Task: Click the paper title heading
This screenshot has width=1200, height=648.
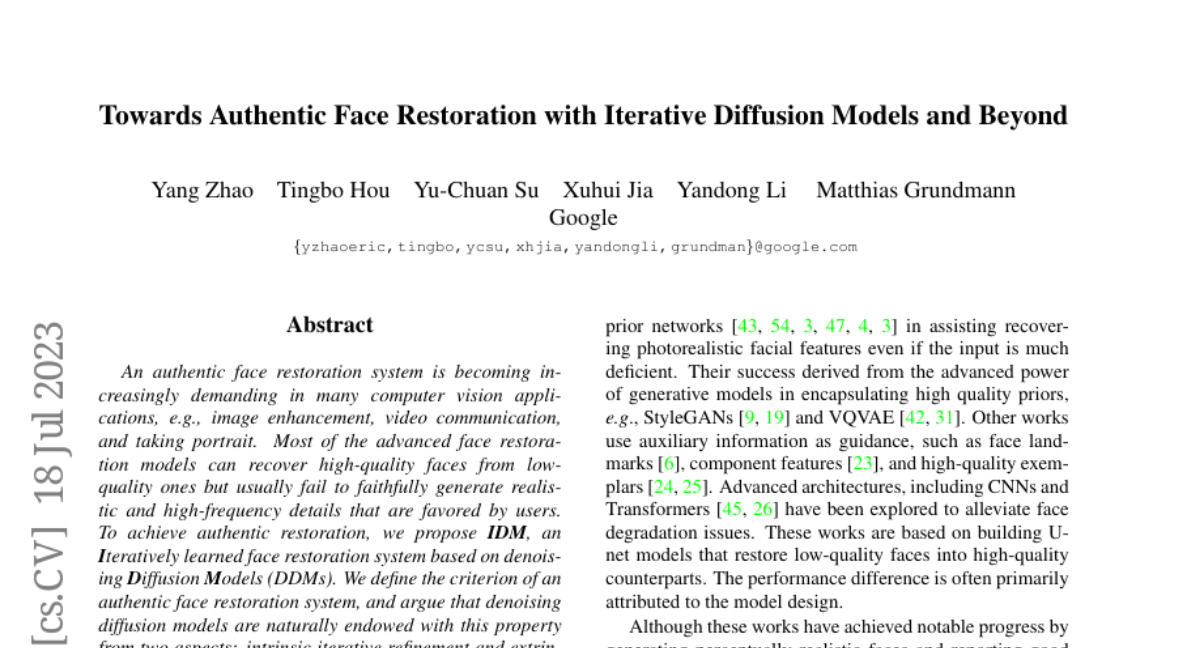Action: click(x=583, y=116)
